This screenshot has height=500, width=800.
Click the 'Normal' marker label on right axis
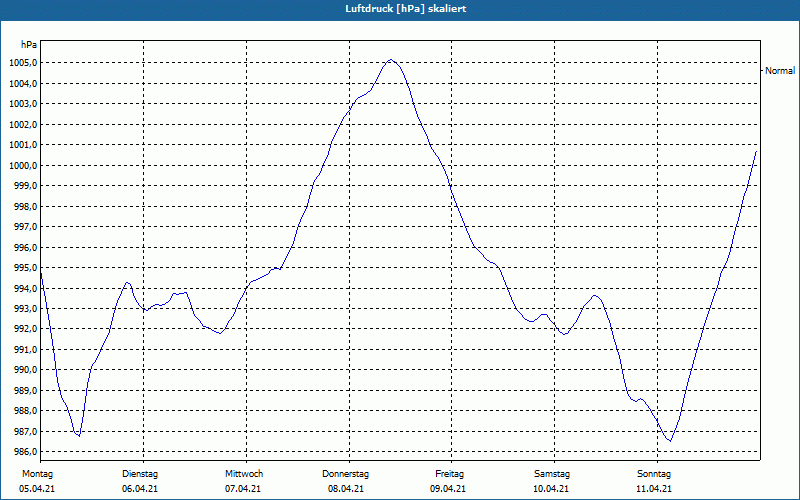780,71
